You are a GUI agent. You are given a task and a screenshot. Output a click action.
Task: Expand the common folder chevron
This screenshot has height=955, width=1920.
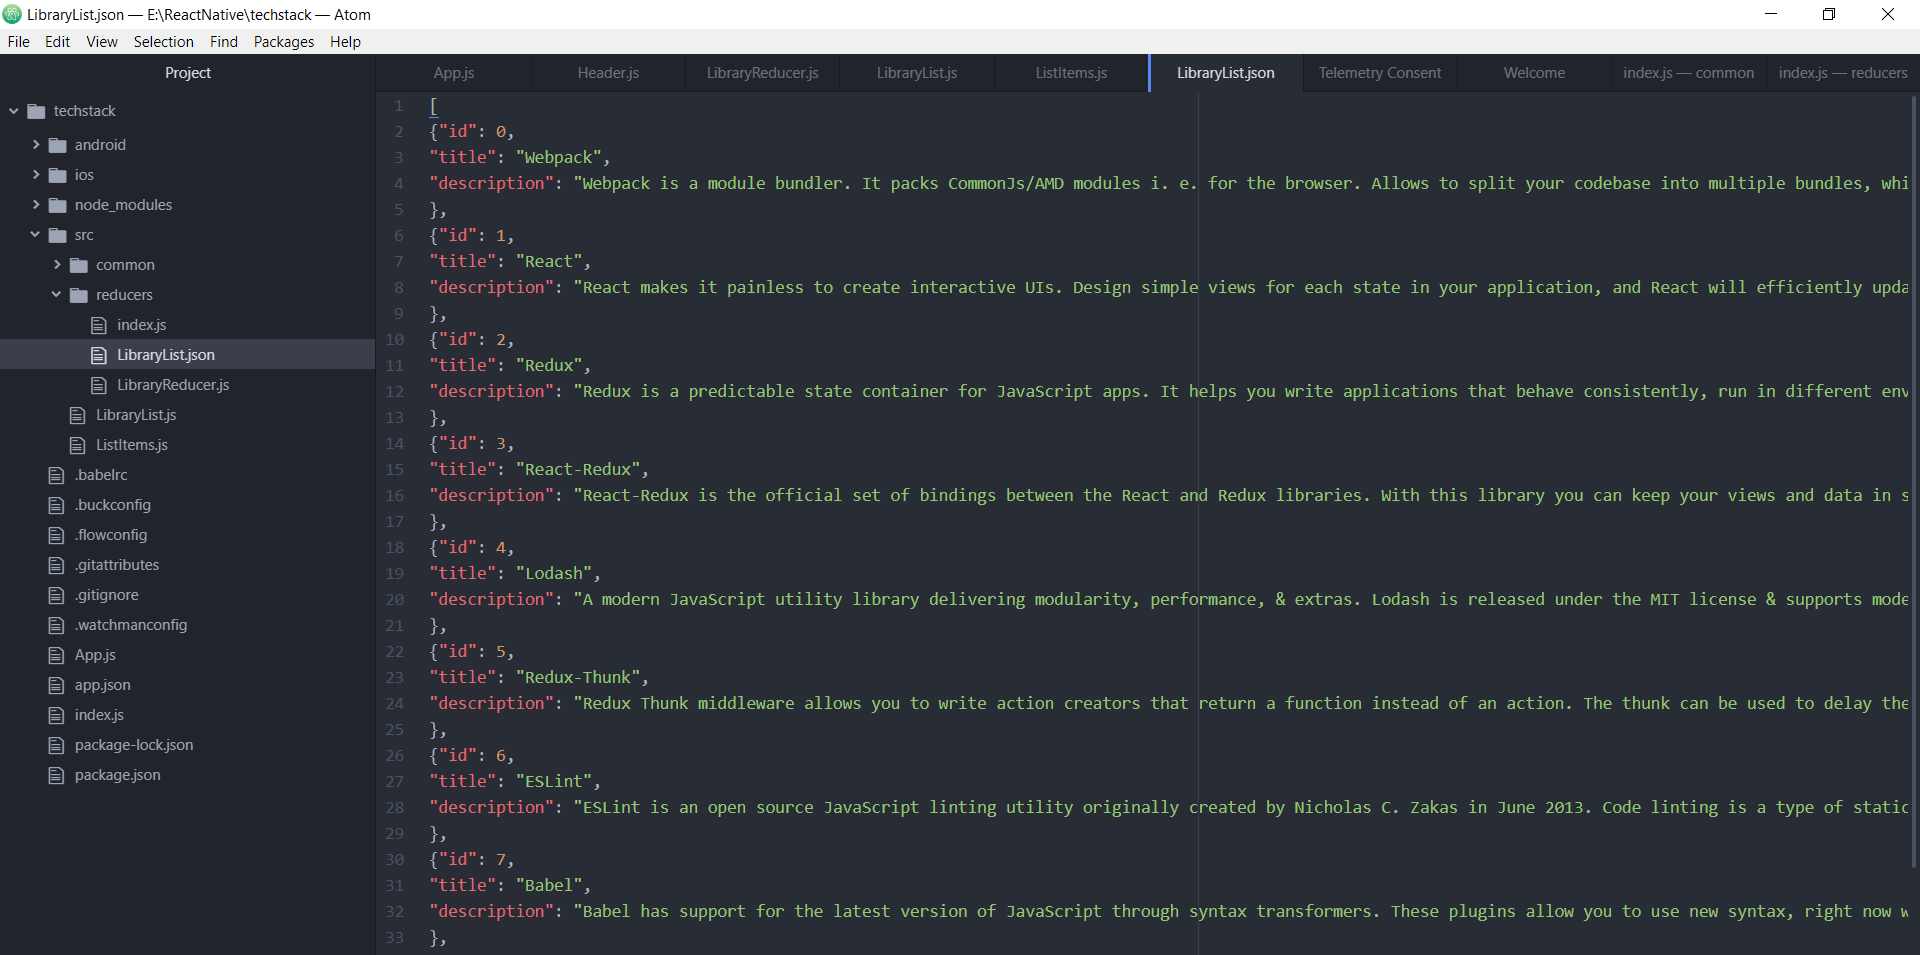(57, 265)
